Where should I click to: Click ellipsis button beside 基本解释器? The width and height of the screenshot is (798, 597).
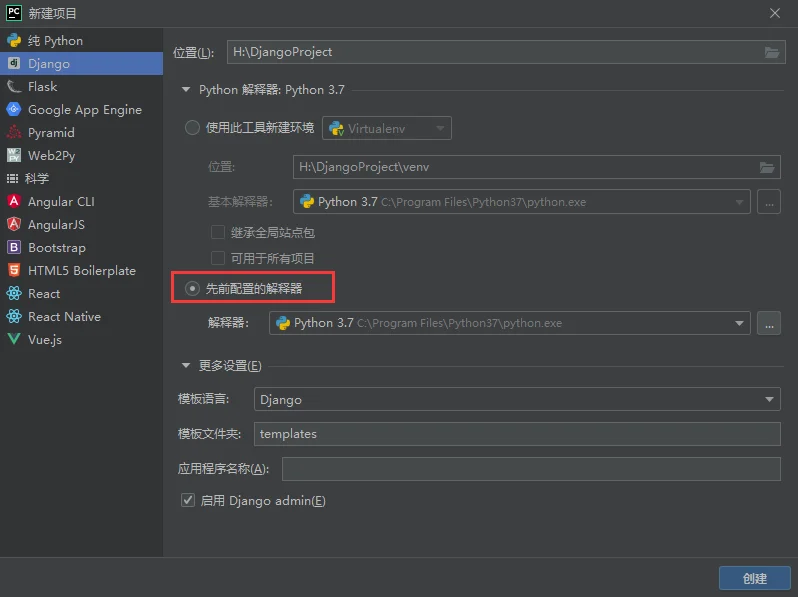pyautogui.click(x=768, y=202)
